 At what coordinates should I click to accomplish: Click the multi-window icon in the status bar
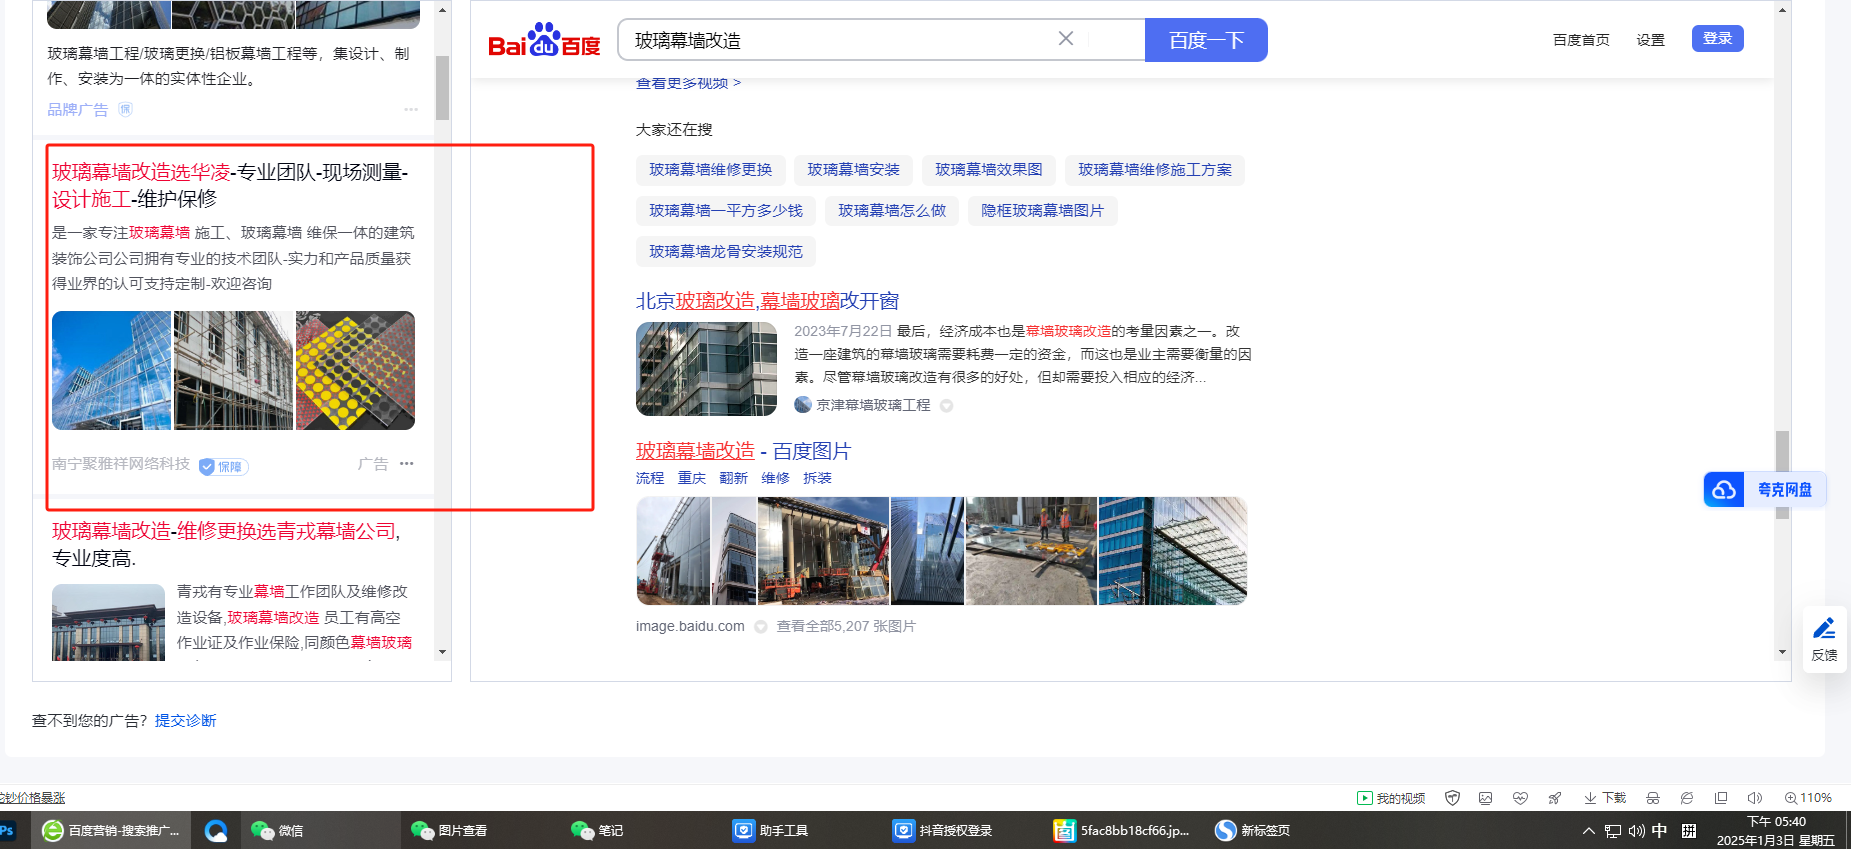(x=1721, y=798)
